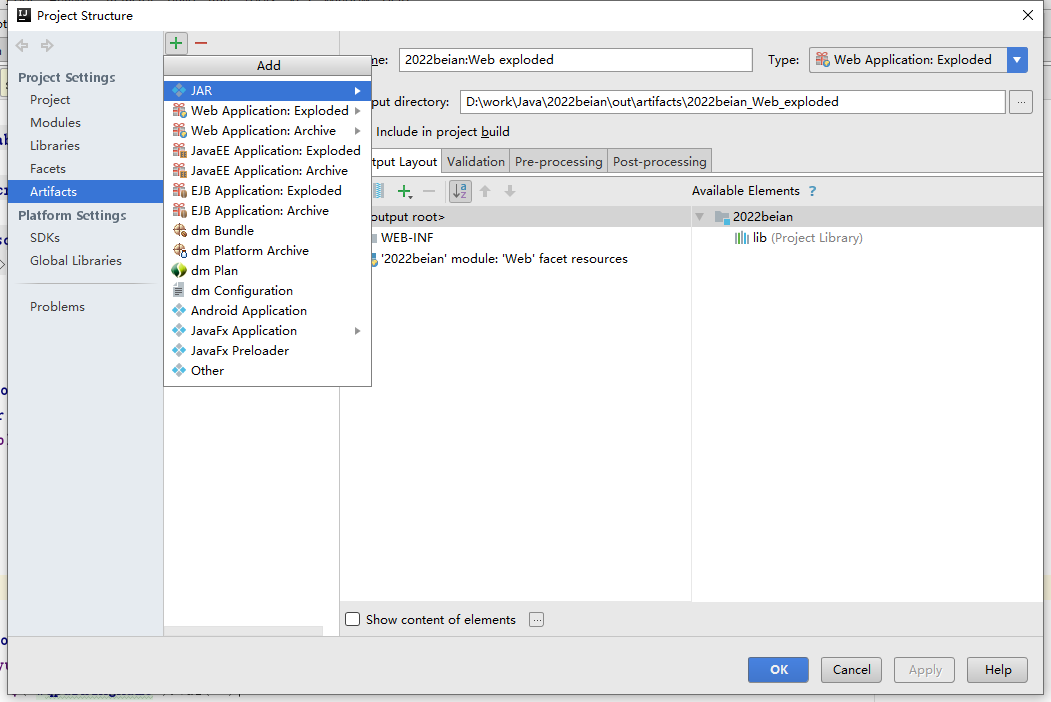This screenshot has height=702, width=1051.
Task: Click the ellipsis icon beside Show content of elements
Action: pyautogui.click(x=537, y=620)
